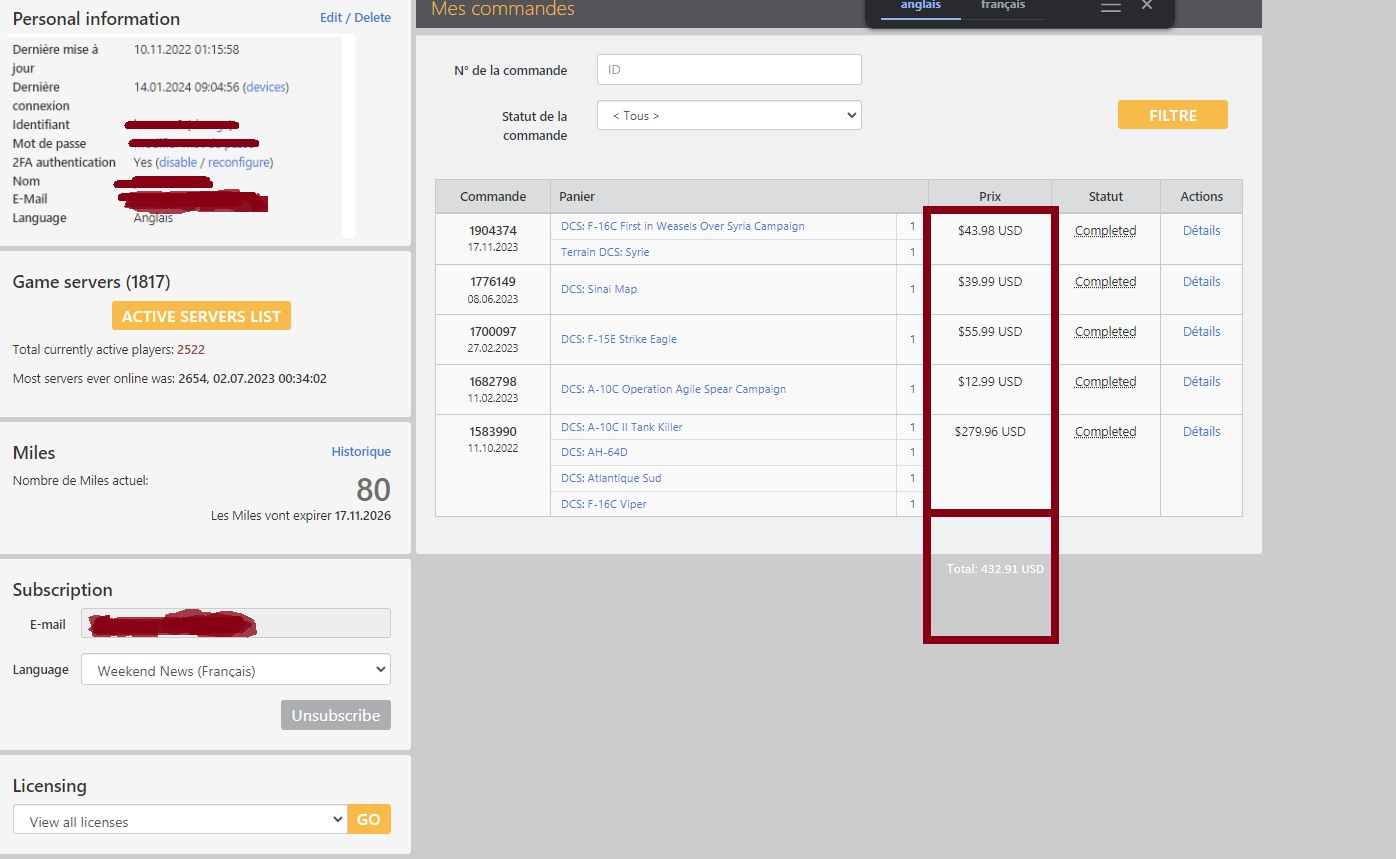Disable 2FA authentication via the disable link
This screenshot has width=1396, height=859.
pyautogui.click(x=178, y=162)
